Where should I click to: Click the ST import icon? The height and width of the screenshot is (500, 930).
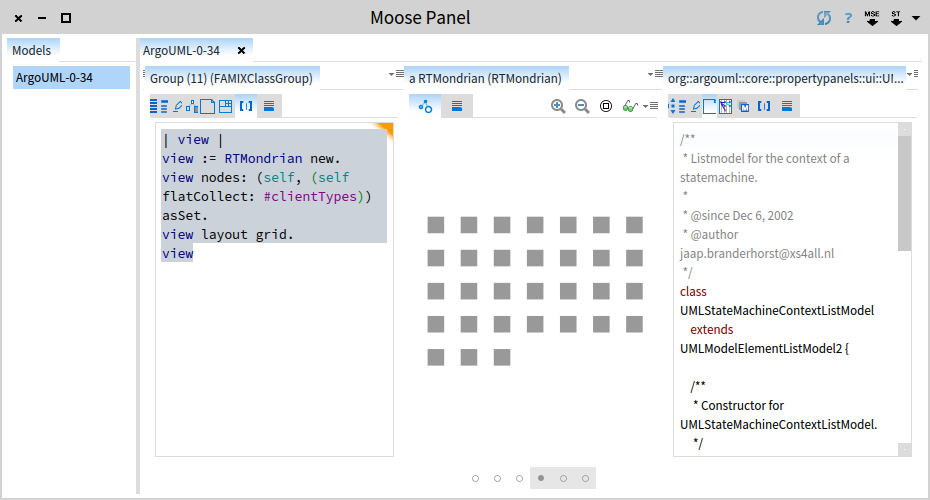(896, 17)
